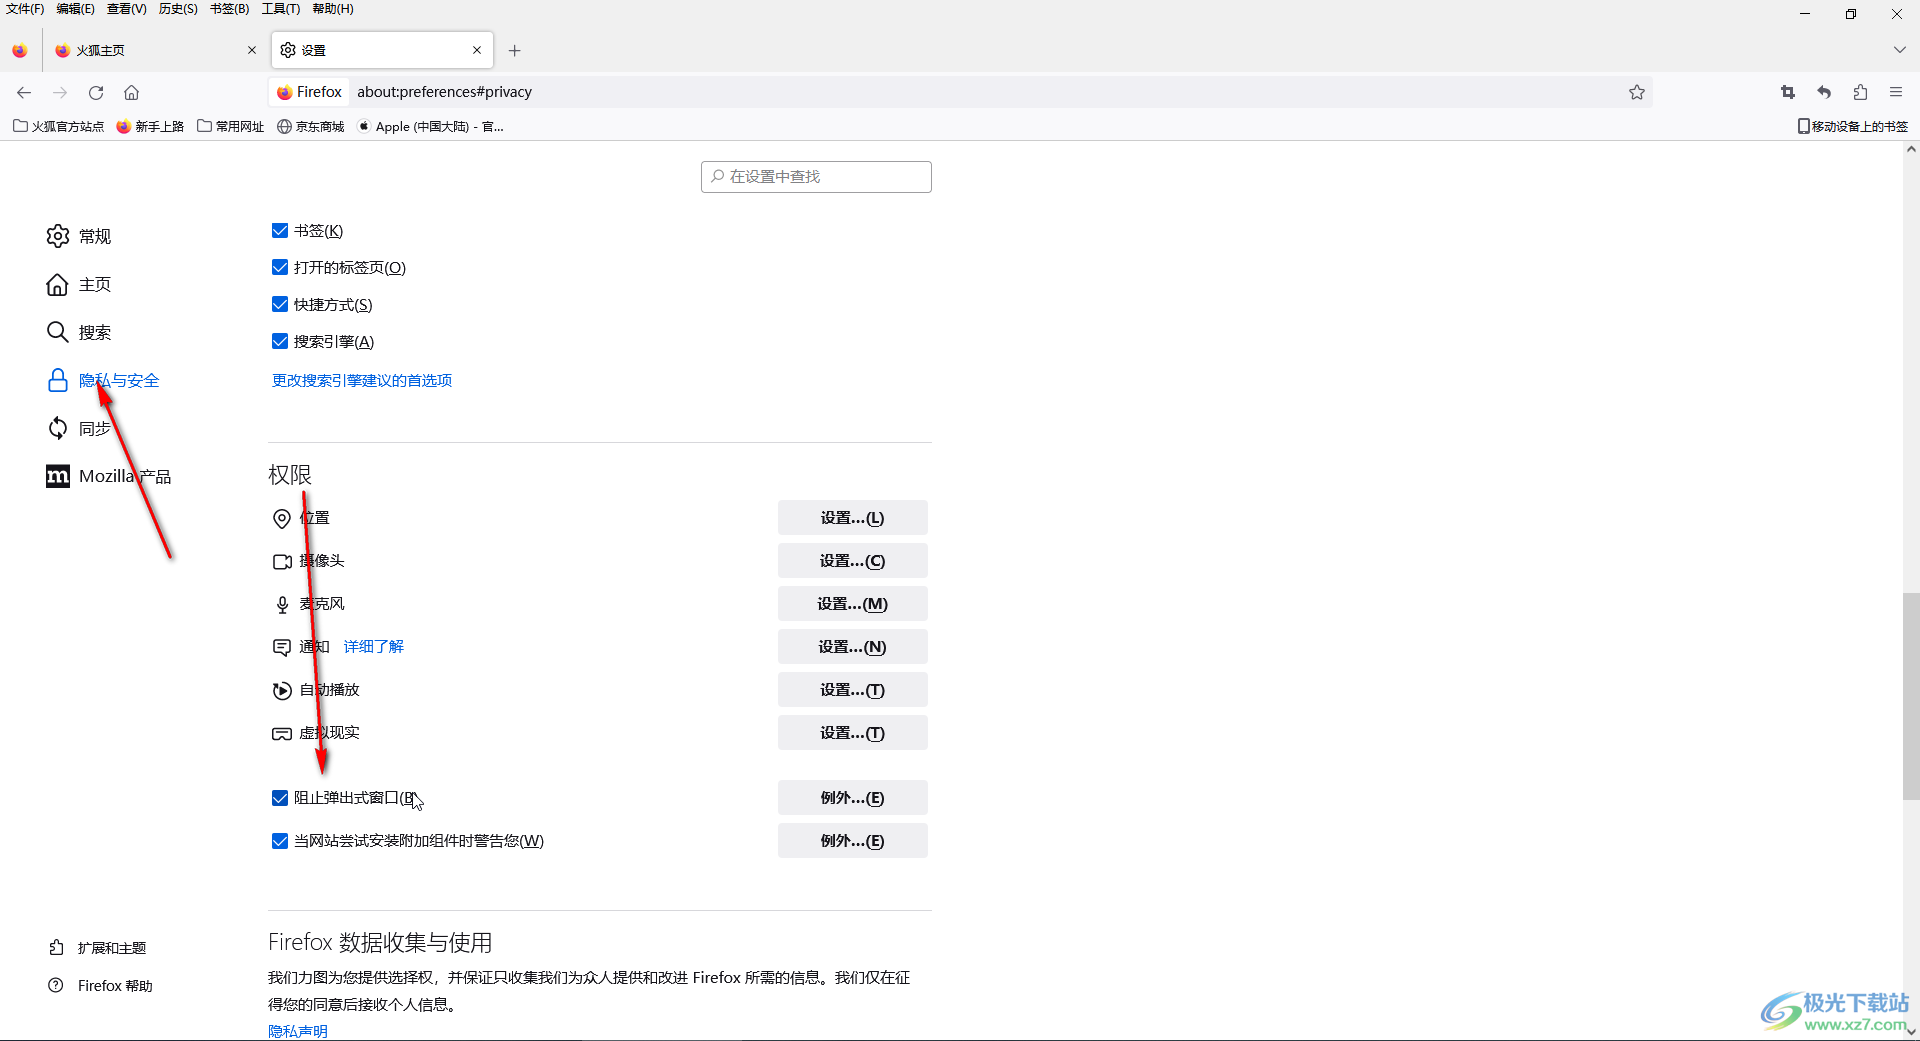Click the 在设置中查找 search field

[816, 177]
